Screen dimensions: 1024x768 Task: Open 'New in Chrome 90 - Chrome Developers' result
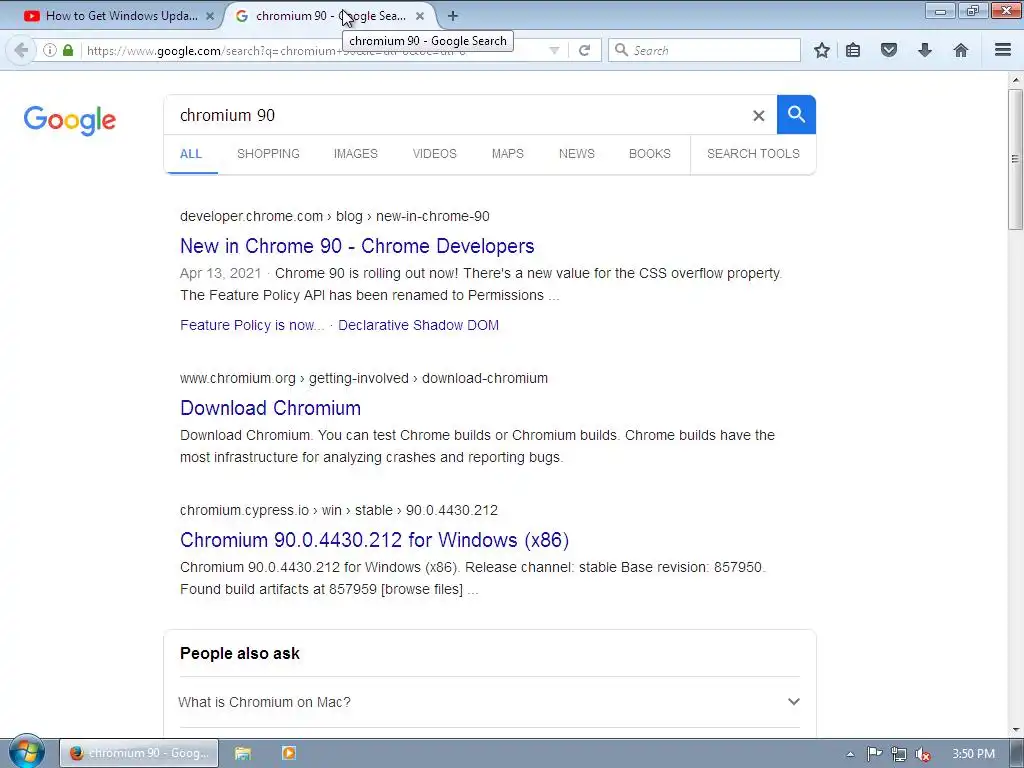357,246
